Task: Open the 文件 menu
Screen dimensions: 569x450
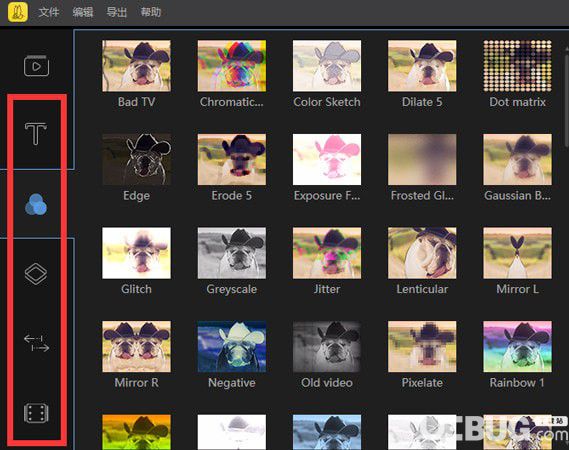Action: [49, 12]
